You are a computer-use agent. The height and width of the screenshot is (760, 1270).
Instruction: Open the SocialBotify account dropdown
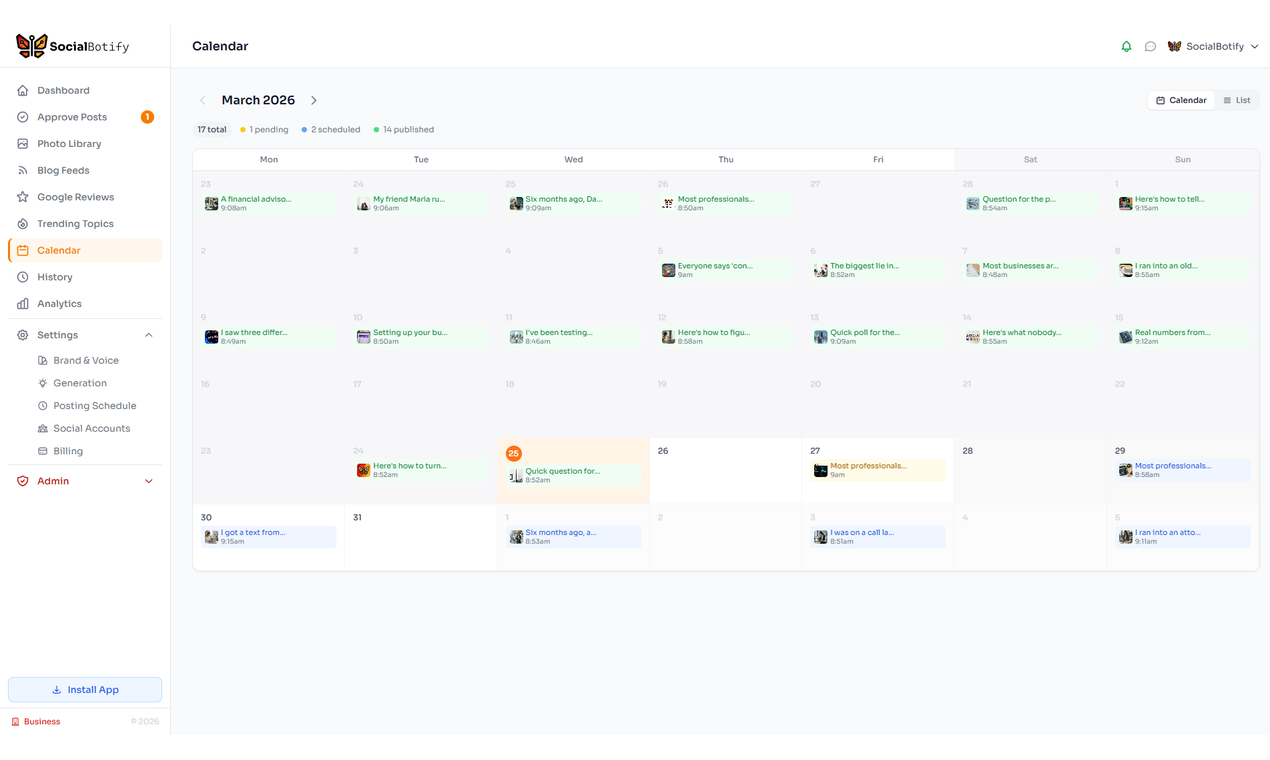[1213, 46]
